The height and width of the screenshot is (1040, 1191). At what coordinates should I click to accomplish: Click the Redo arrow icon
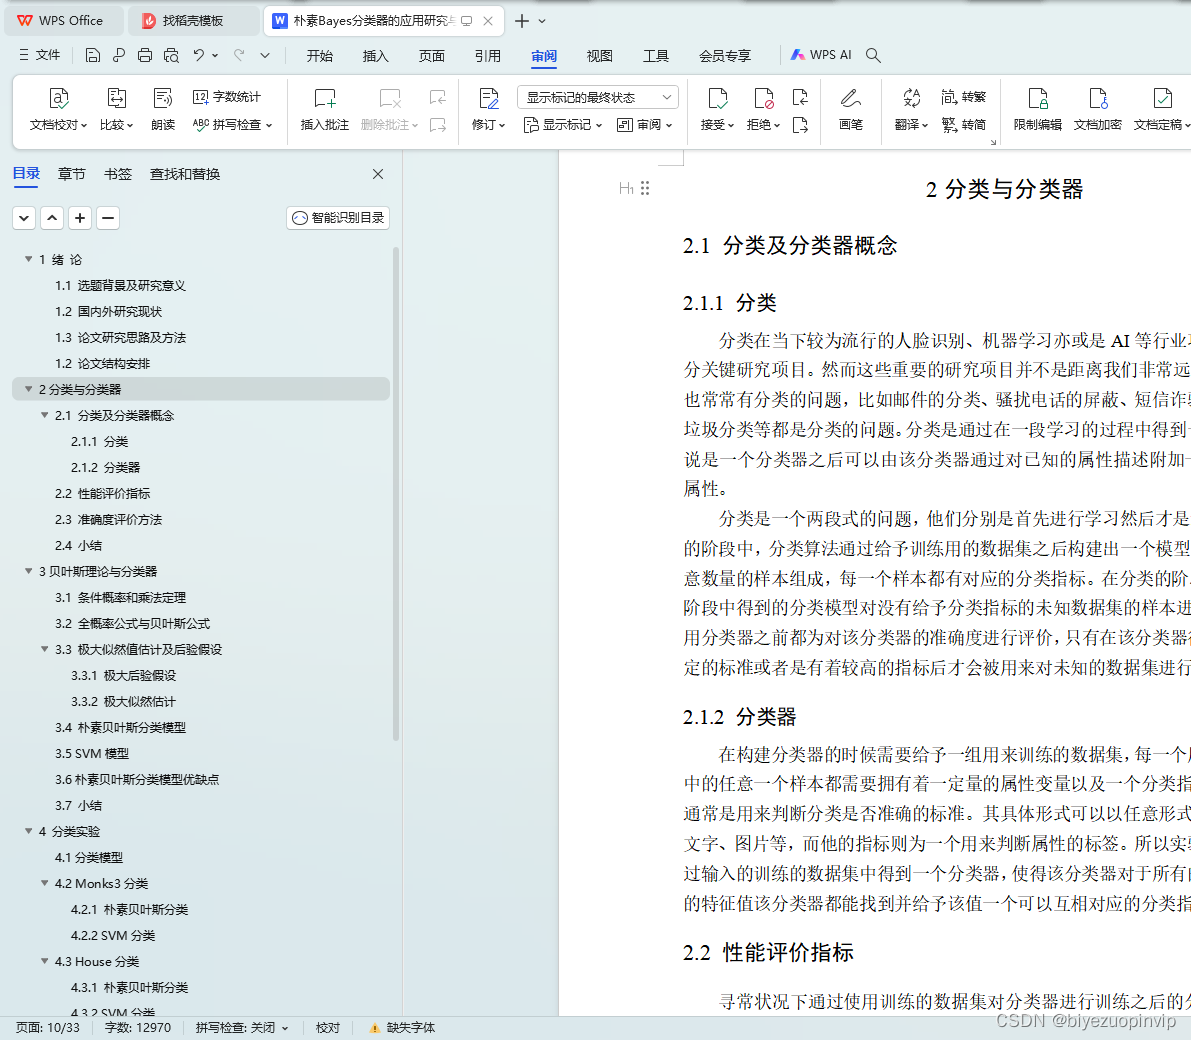point(239,55)
